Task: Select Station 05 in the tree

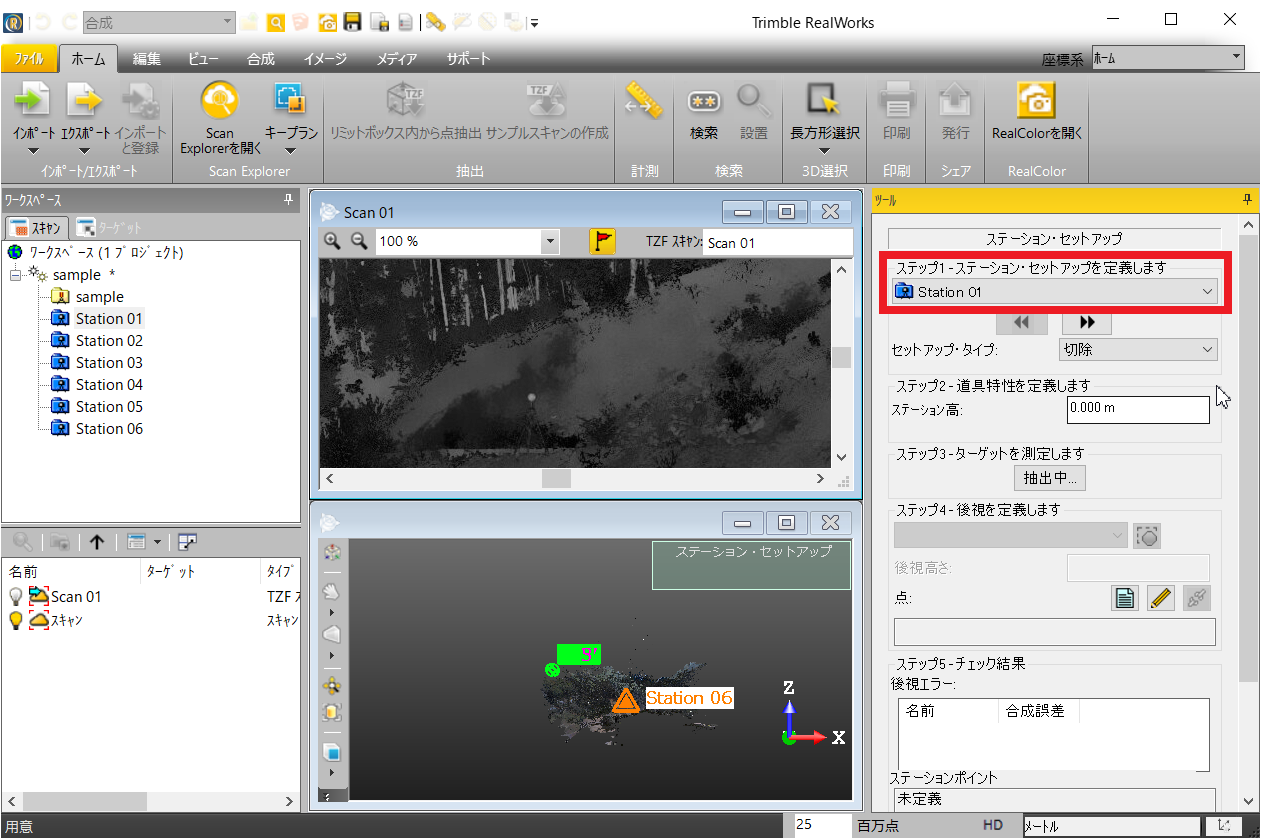Action: [x=109, y=407]
